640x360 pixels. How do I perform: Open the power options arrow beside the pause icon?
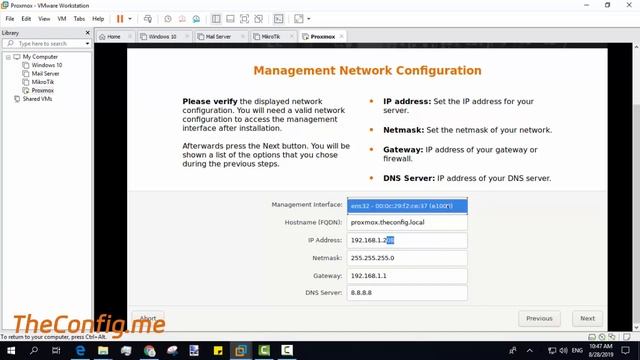click(x=130, y=19)
